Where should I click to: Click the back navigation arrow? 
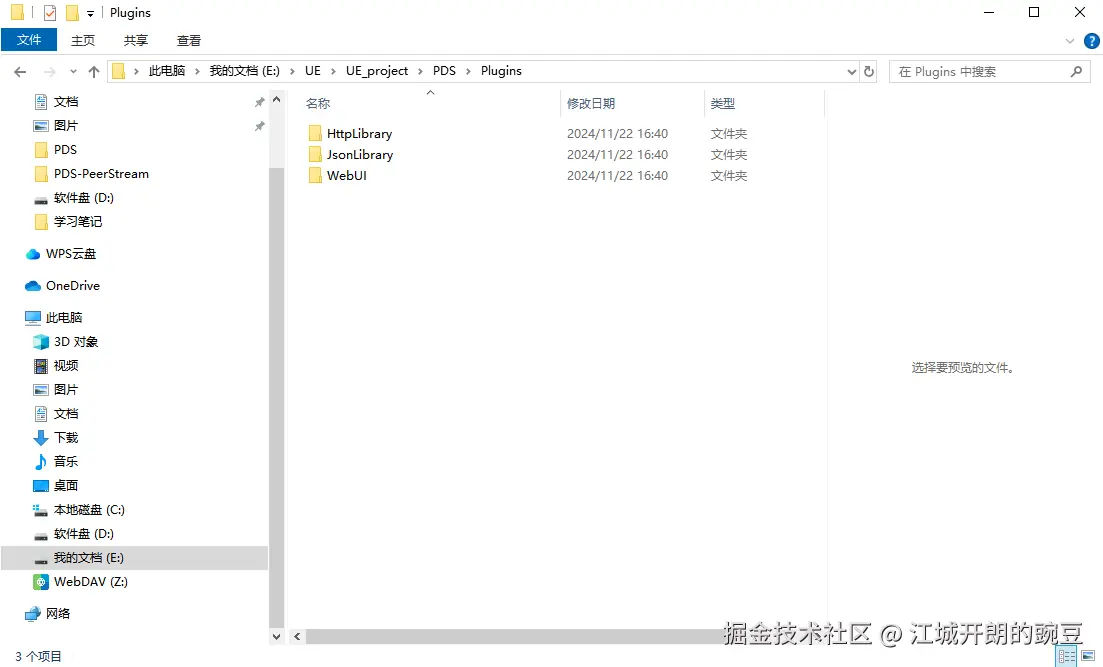click(x=20, y=71)
